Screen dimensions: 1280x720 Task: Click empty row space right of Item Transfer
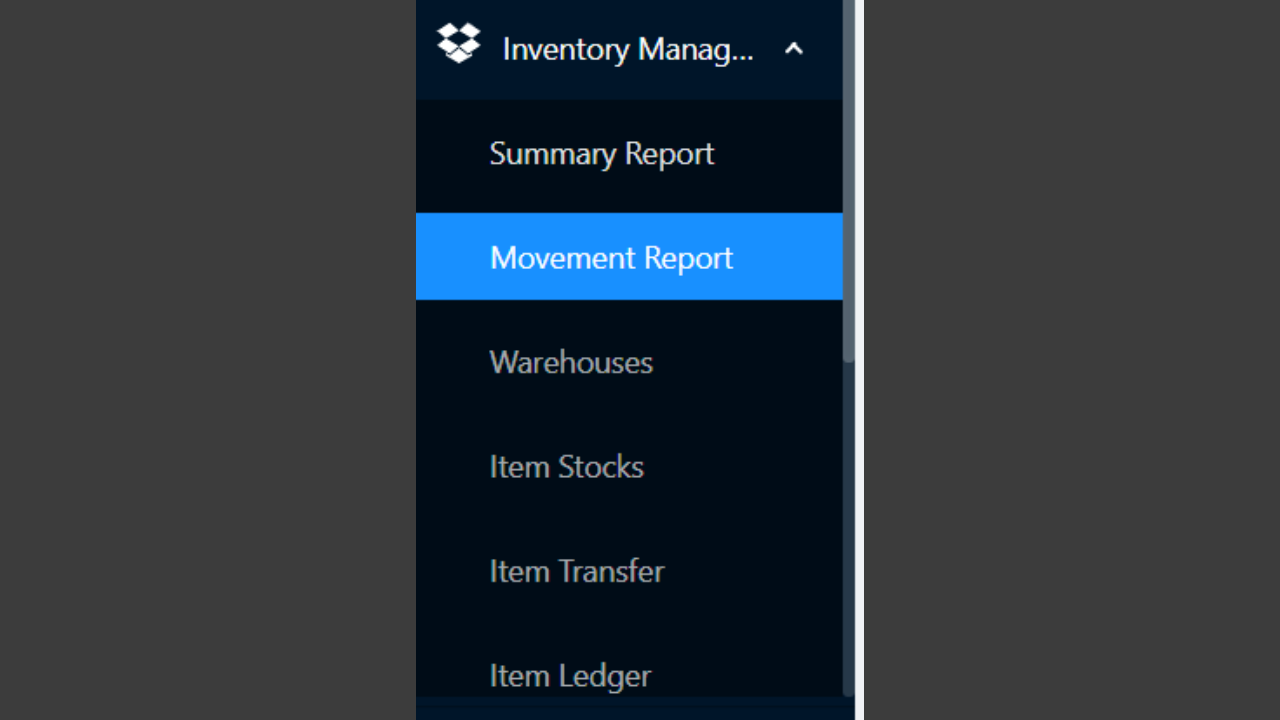tap(754, 571)
